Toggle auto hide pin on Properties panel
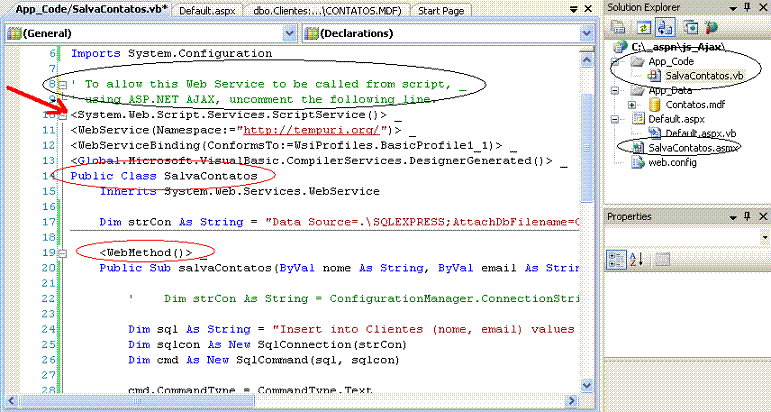This screenshot has width=771, height=412. pos(747,216)
